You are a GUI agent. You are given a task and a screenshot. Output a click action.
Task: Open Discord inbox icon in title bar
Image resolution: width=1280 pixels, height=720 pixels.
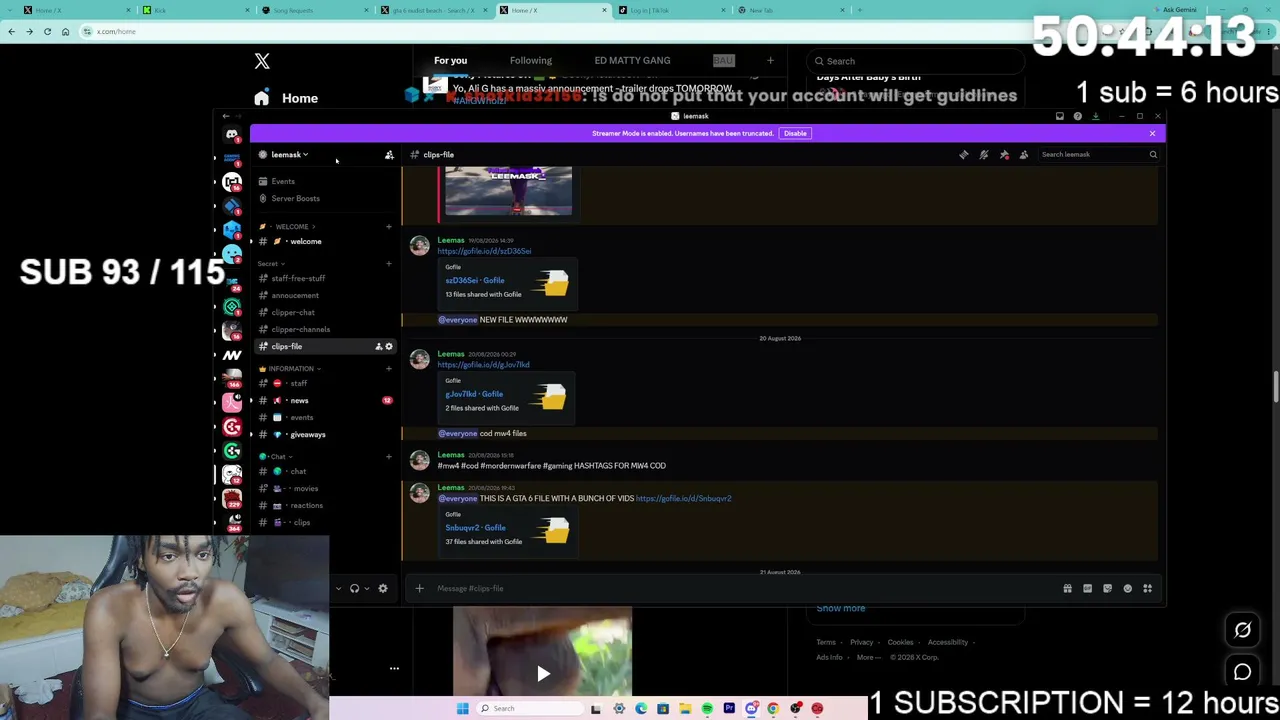pos(1060,116)
